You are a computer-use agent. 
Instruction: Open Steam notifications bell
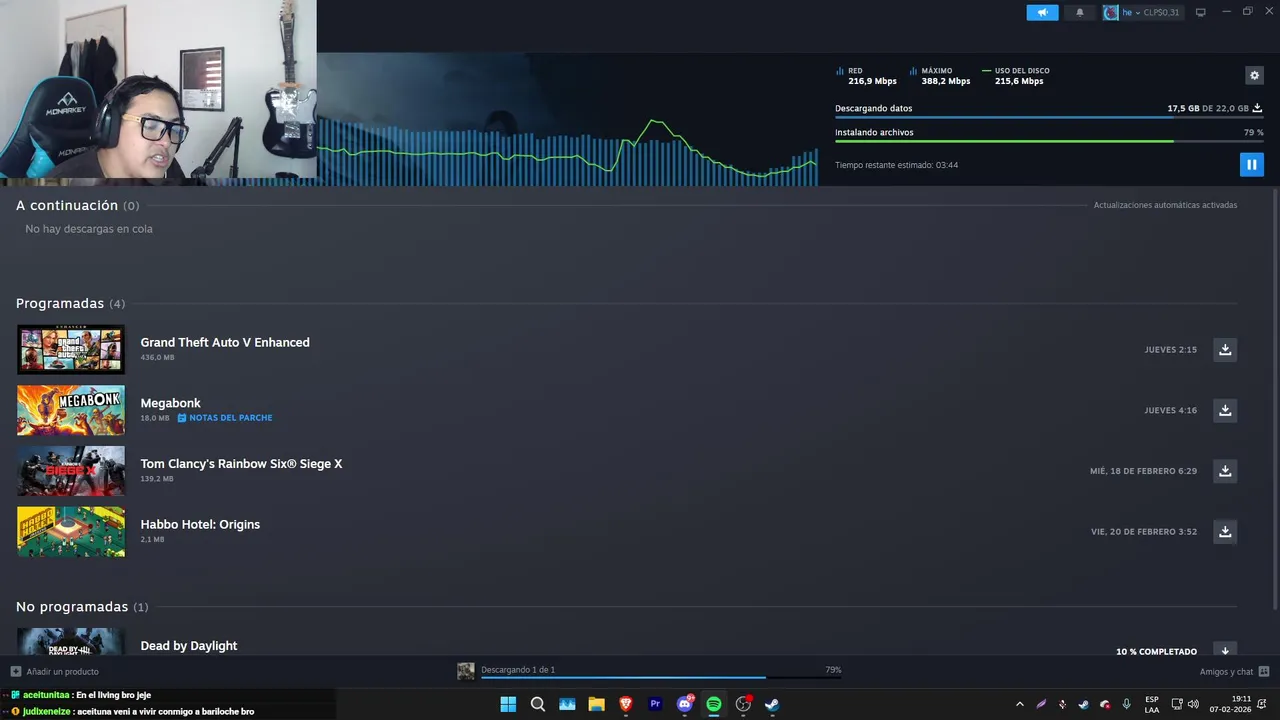click(x=1079, y=12)
